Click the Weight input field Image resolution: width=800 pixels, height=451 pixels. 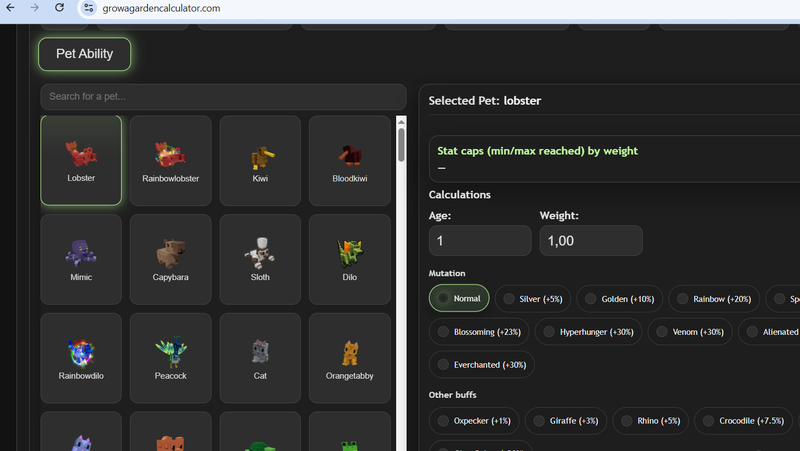click(x=591, y=240)
